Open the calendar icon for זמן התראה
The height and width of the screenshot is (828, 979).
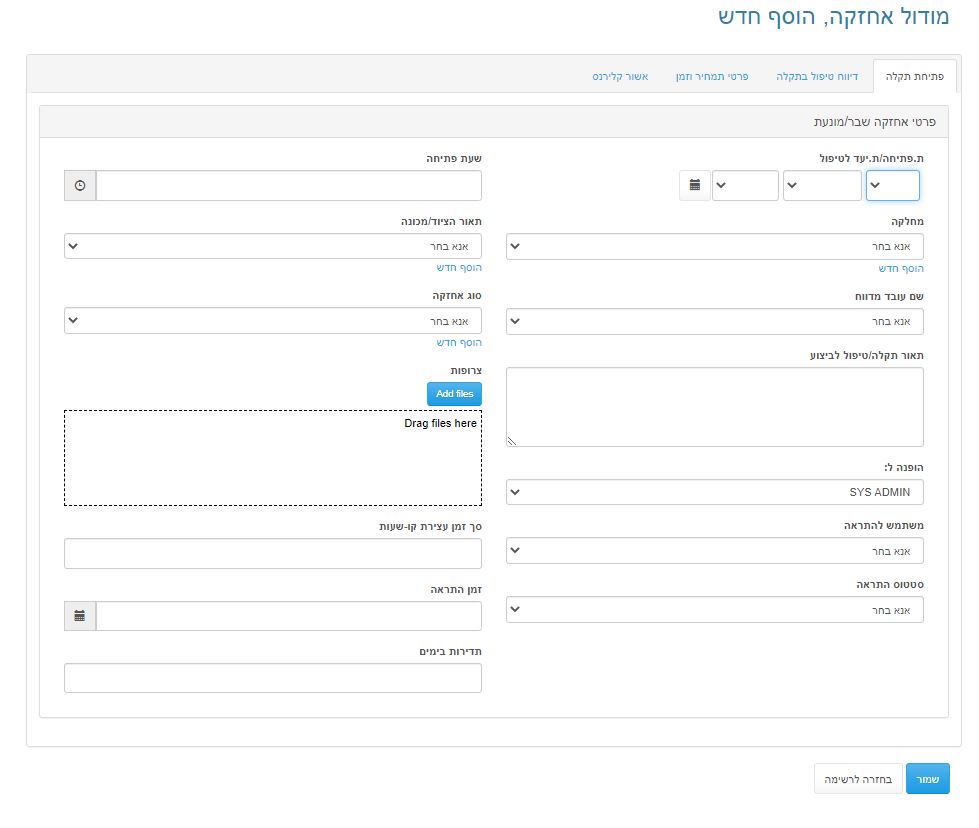coord(80,616)
